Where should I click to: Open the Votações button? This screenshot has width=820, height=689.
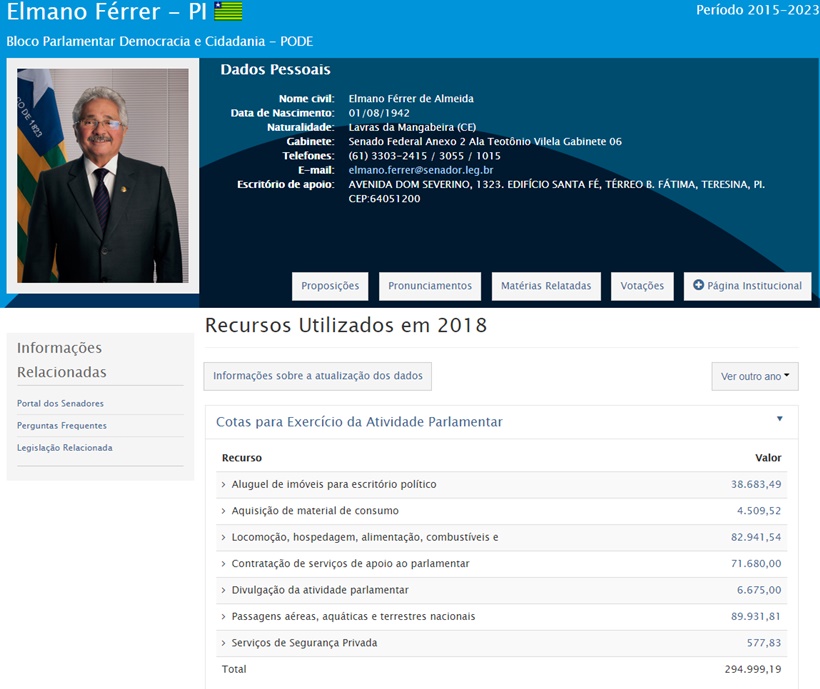coord(642,286)
